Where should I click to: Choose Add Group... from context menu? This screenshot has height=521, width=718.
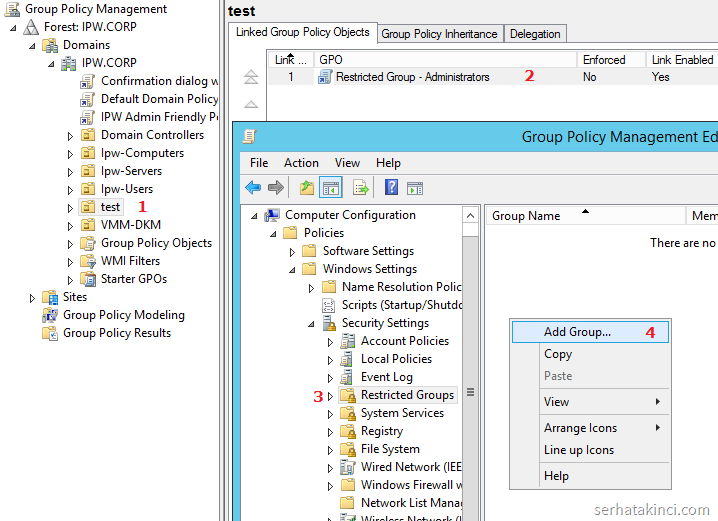(577, 332)
